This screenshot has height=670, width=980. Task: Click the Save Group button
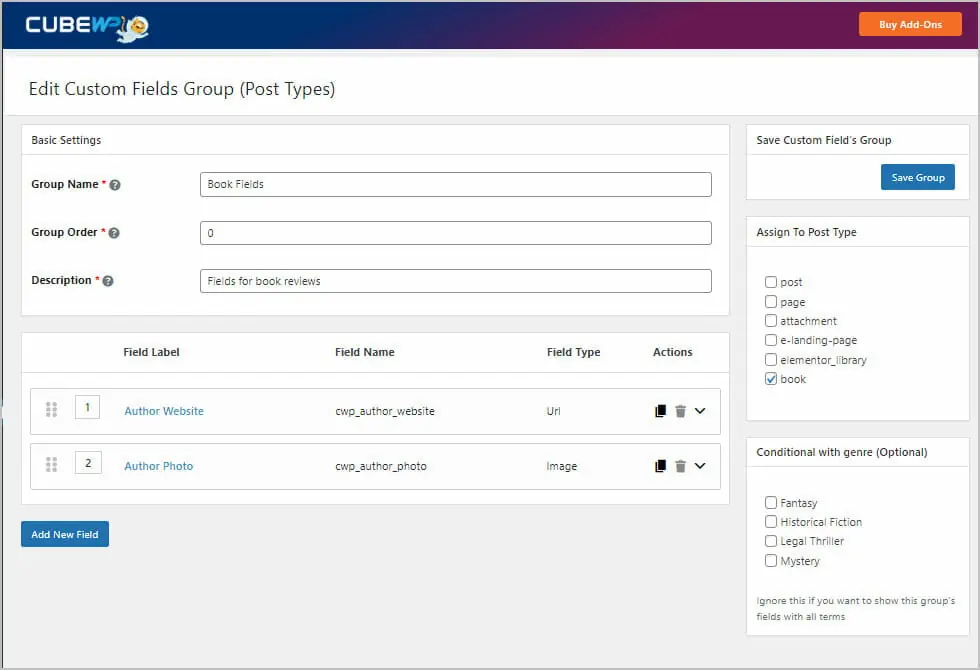(917, 177)
